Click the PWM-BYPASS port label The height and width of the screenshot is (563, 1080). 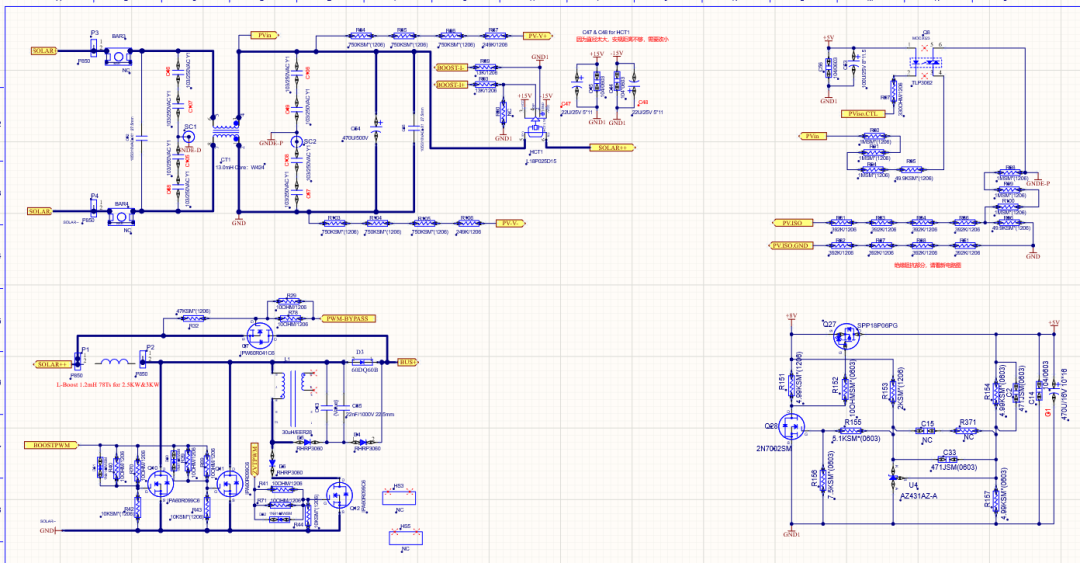[x=347, y=319]
